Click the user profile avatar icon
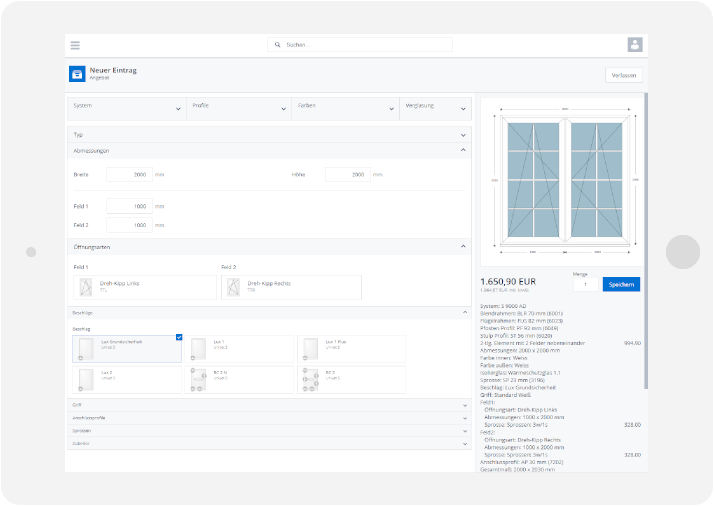Image resolution: width=714 pixels, height=506 pixels. (634, 45)
